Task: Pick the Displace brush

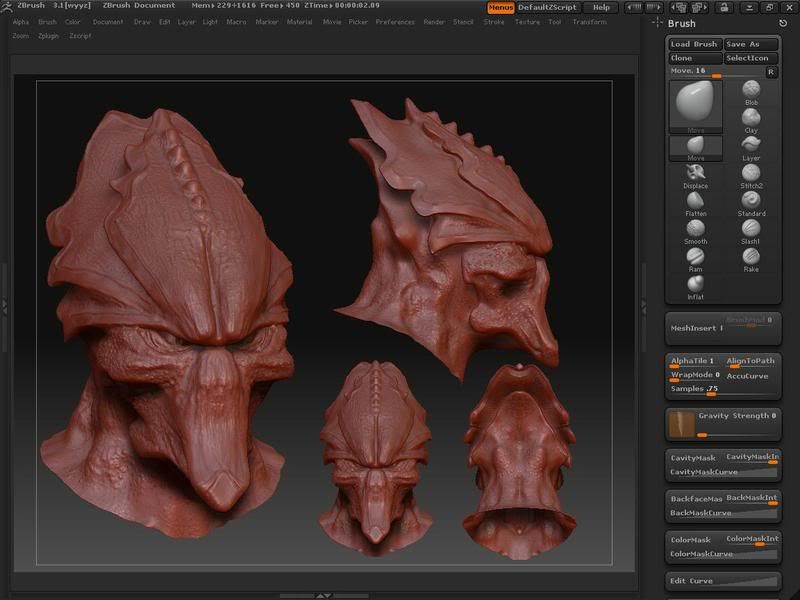Action: point(695,173)
